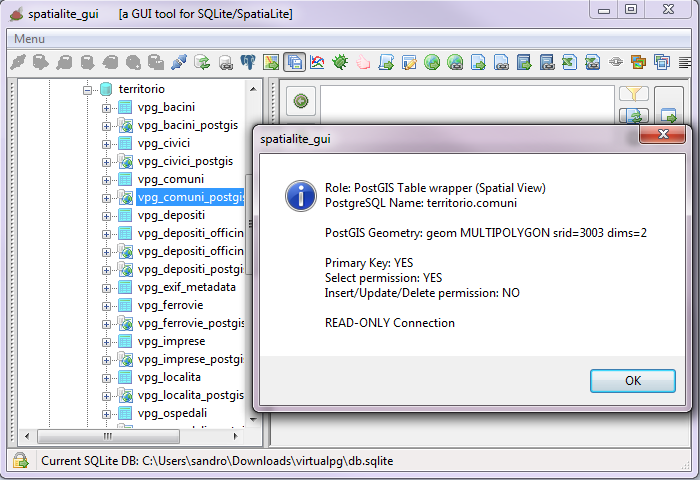Click the script-with-green-arrow toolbar icon

[386, 62]
